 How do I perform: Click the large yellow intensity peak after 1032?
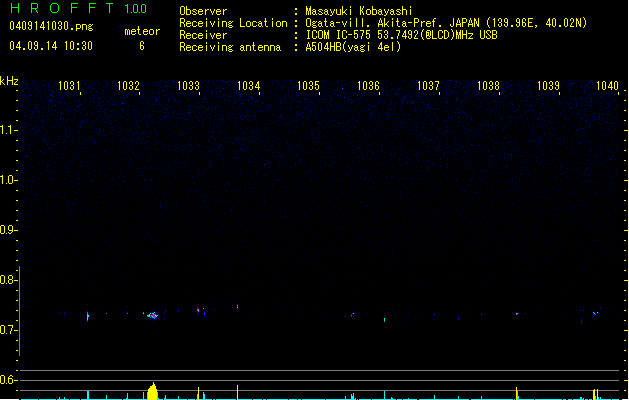coord(152,391)
